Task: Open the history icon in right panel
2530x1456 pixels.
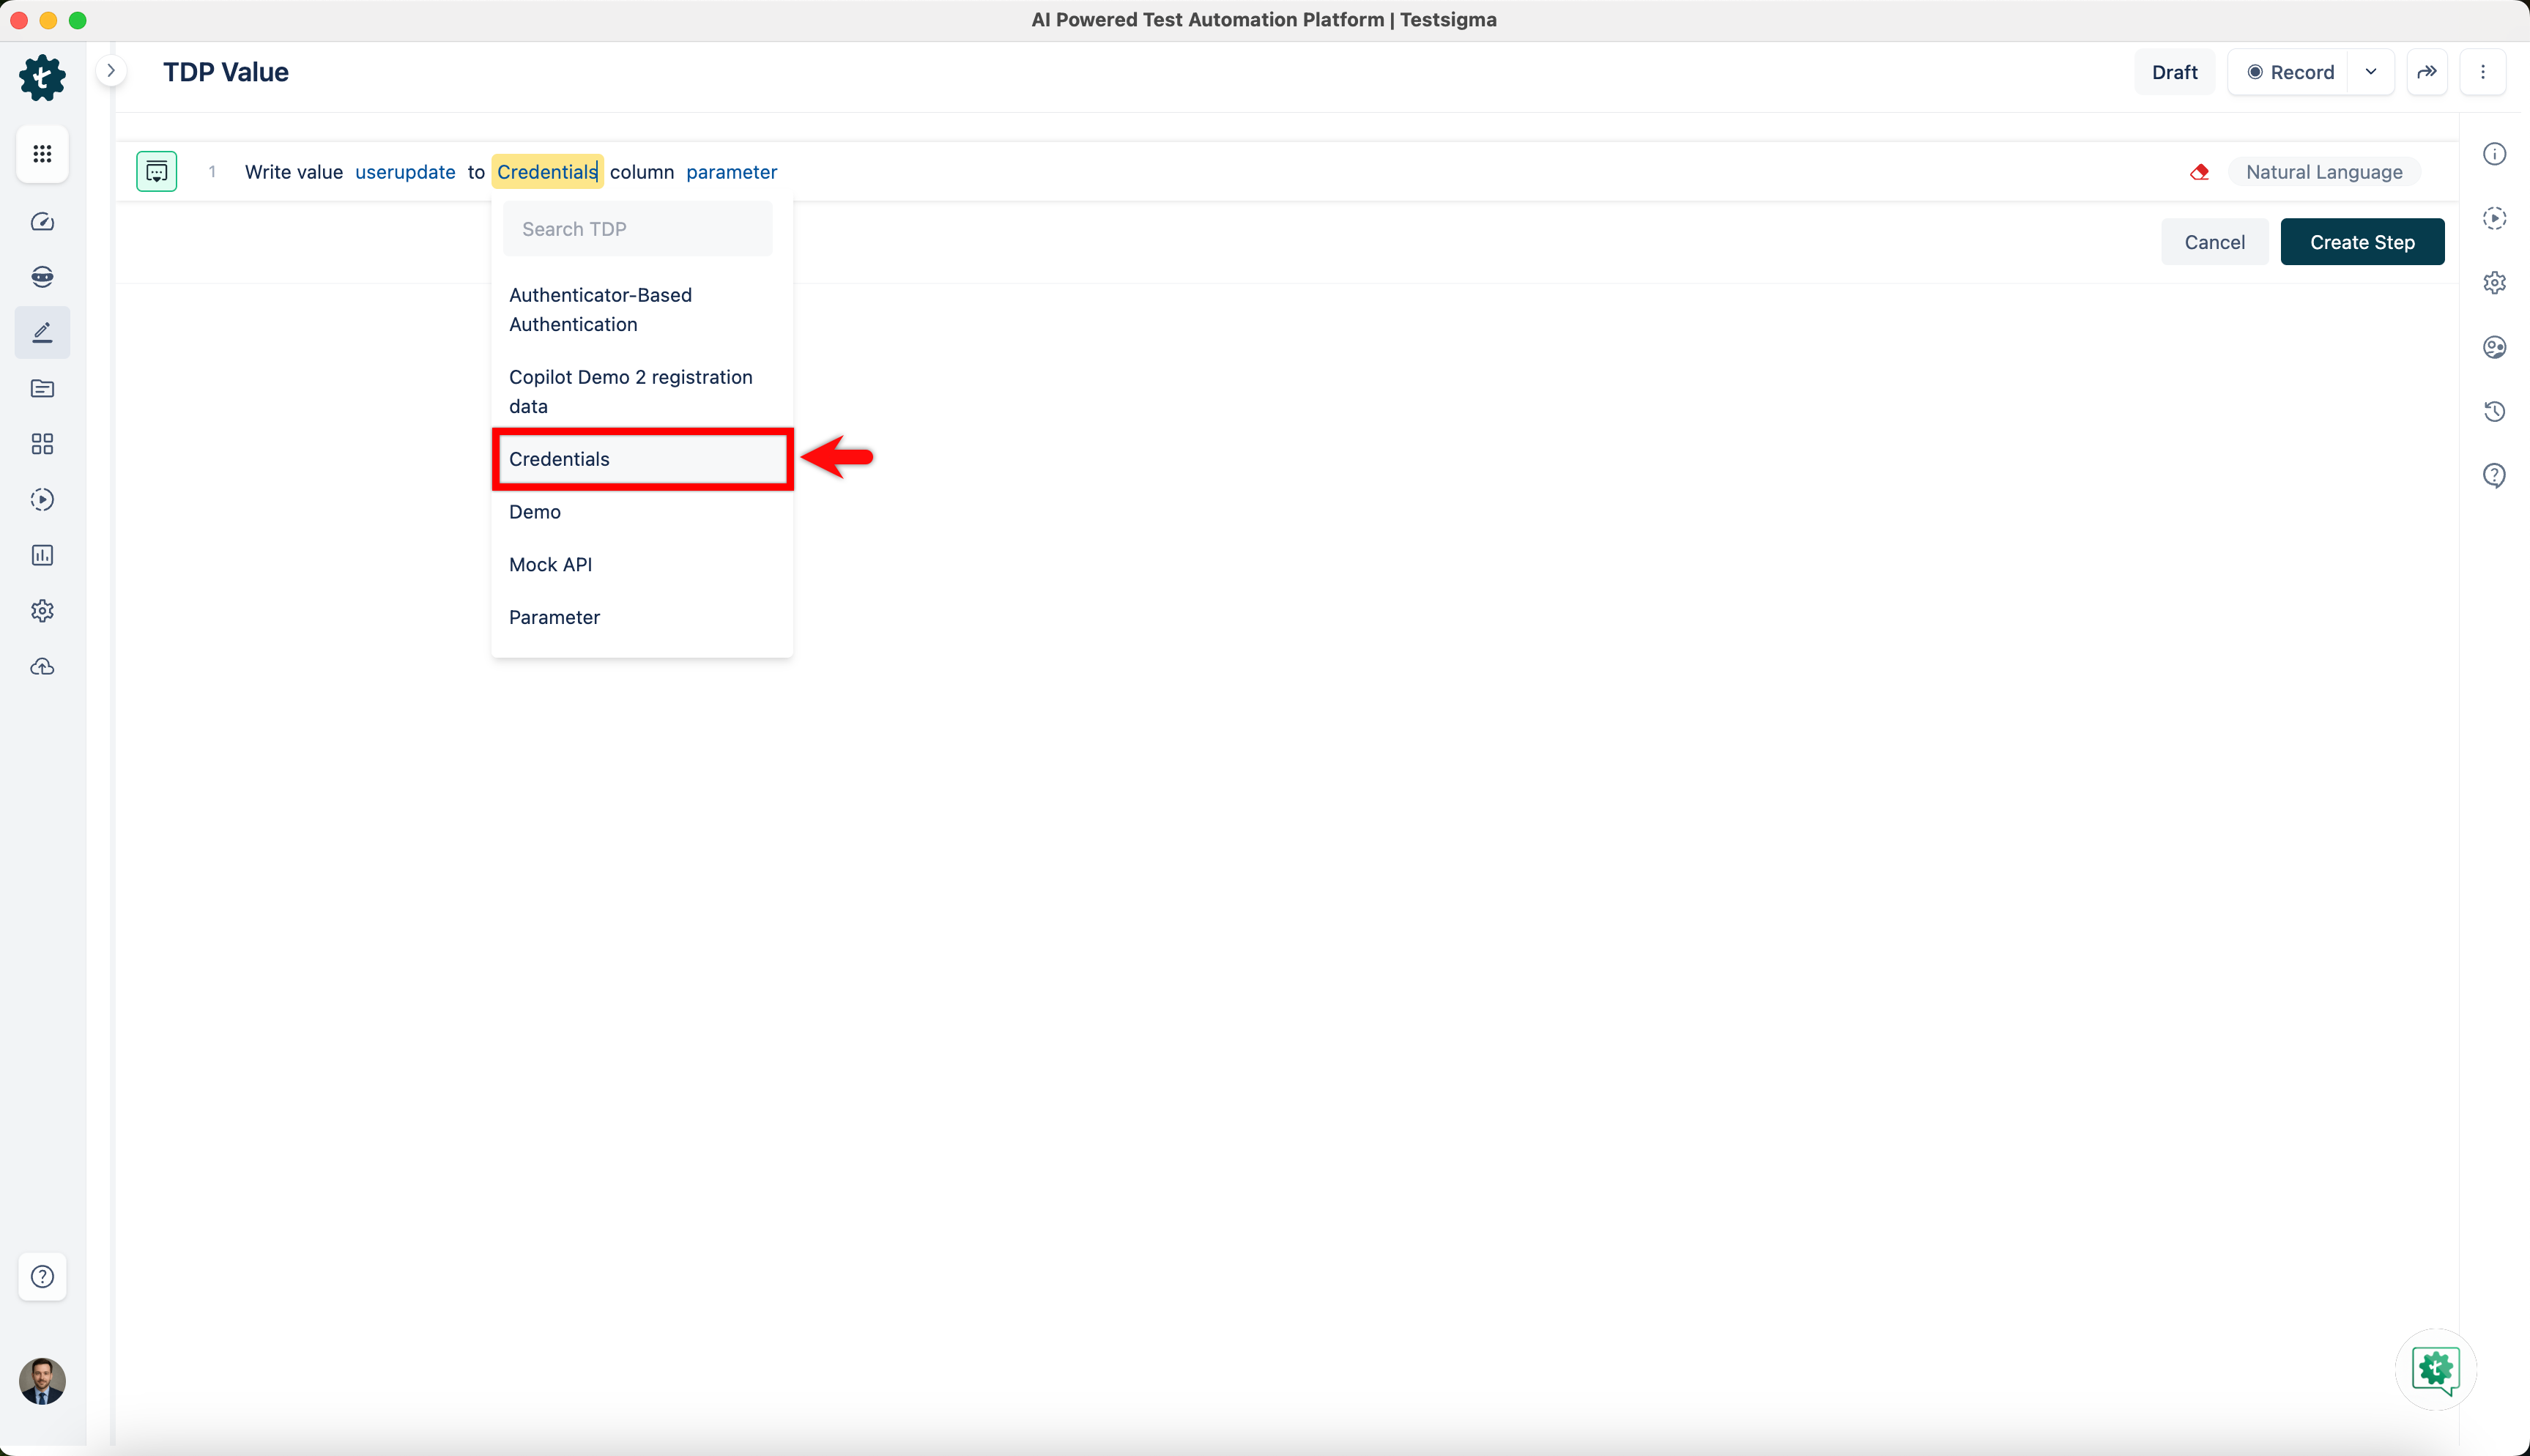Action: (x=2494, y=411)
